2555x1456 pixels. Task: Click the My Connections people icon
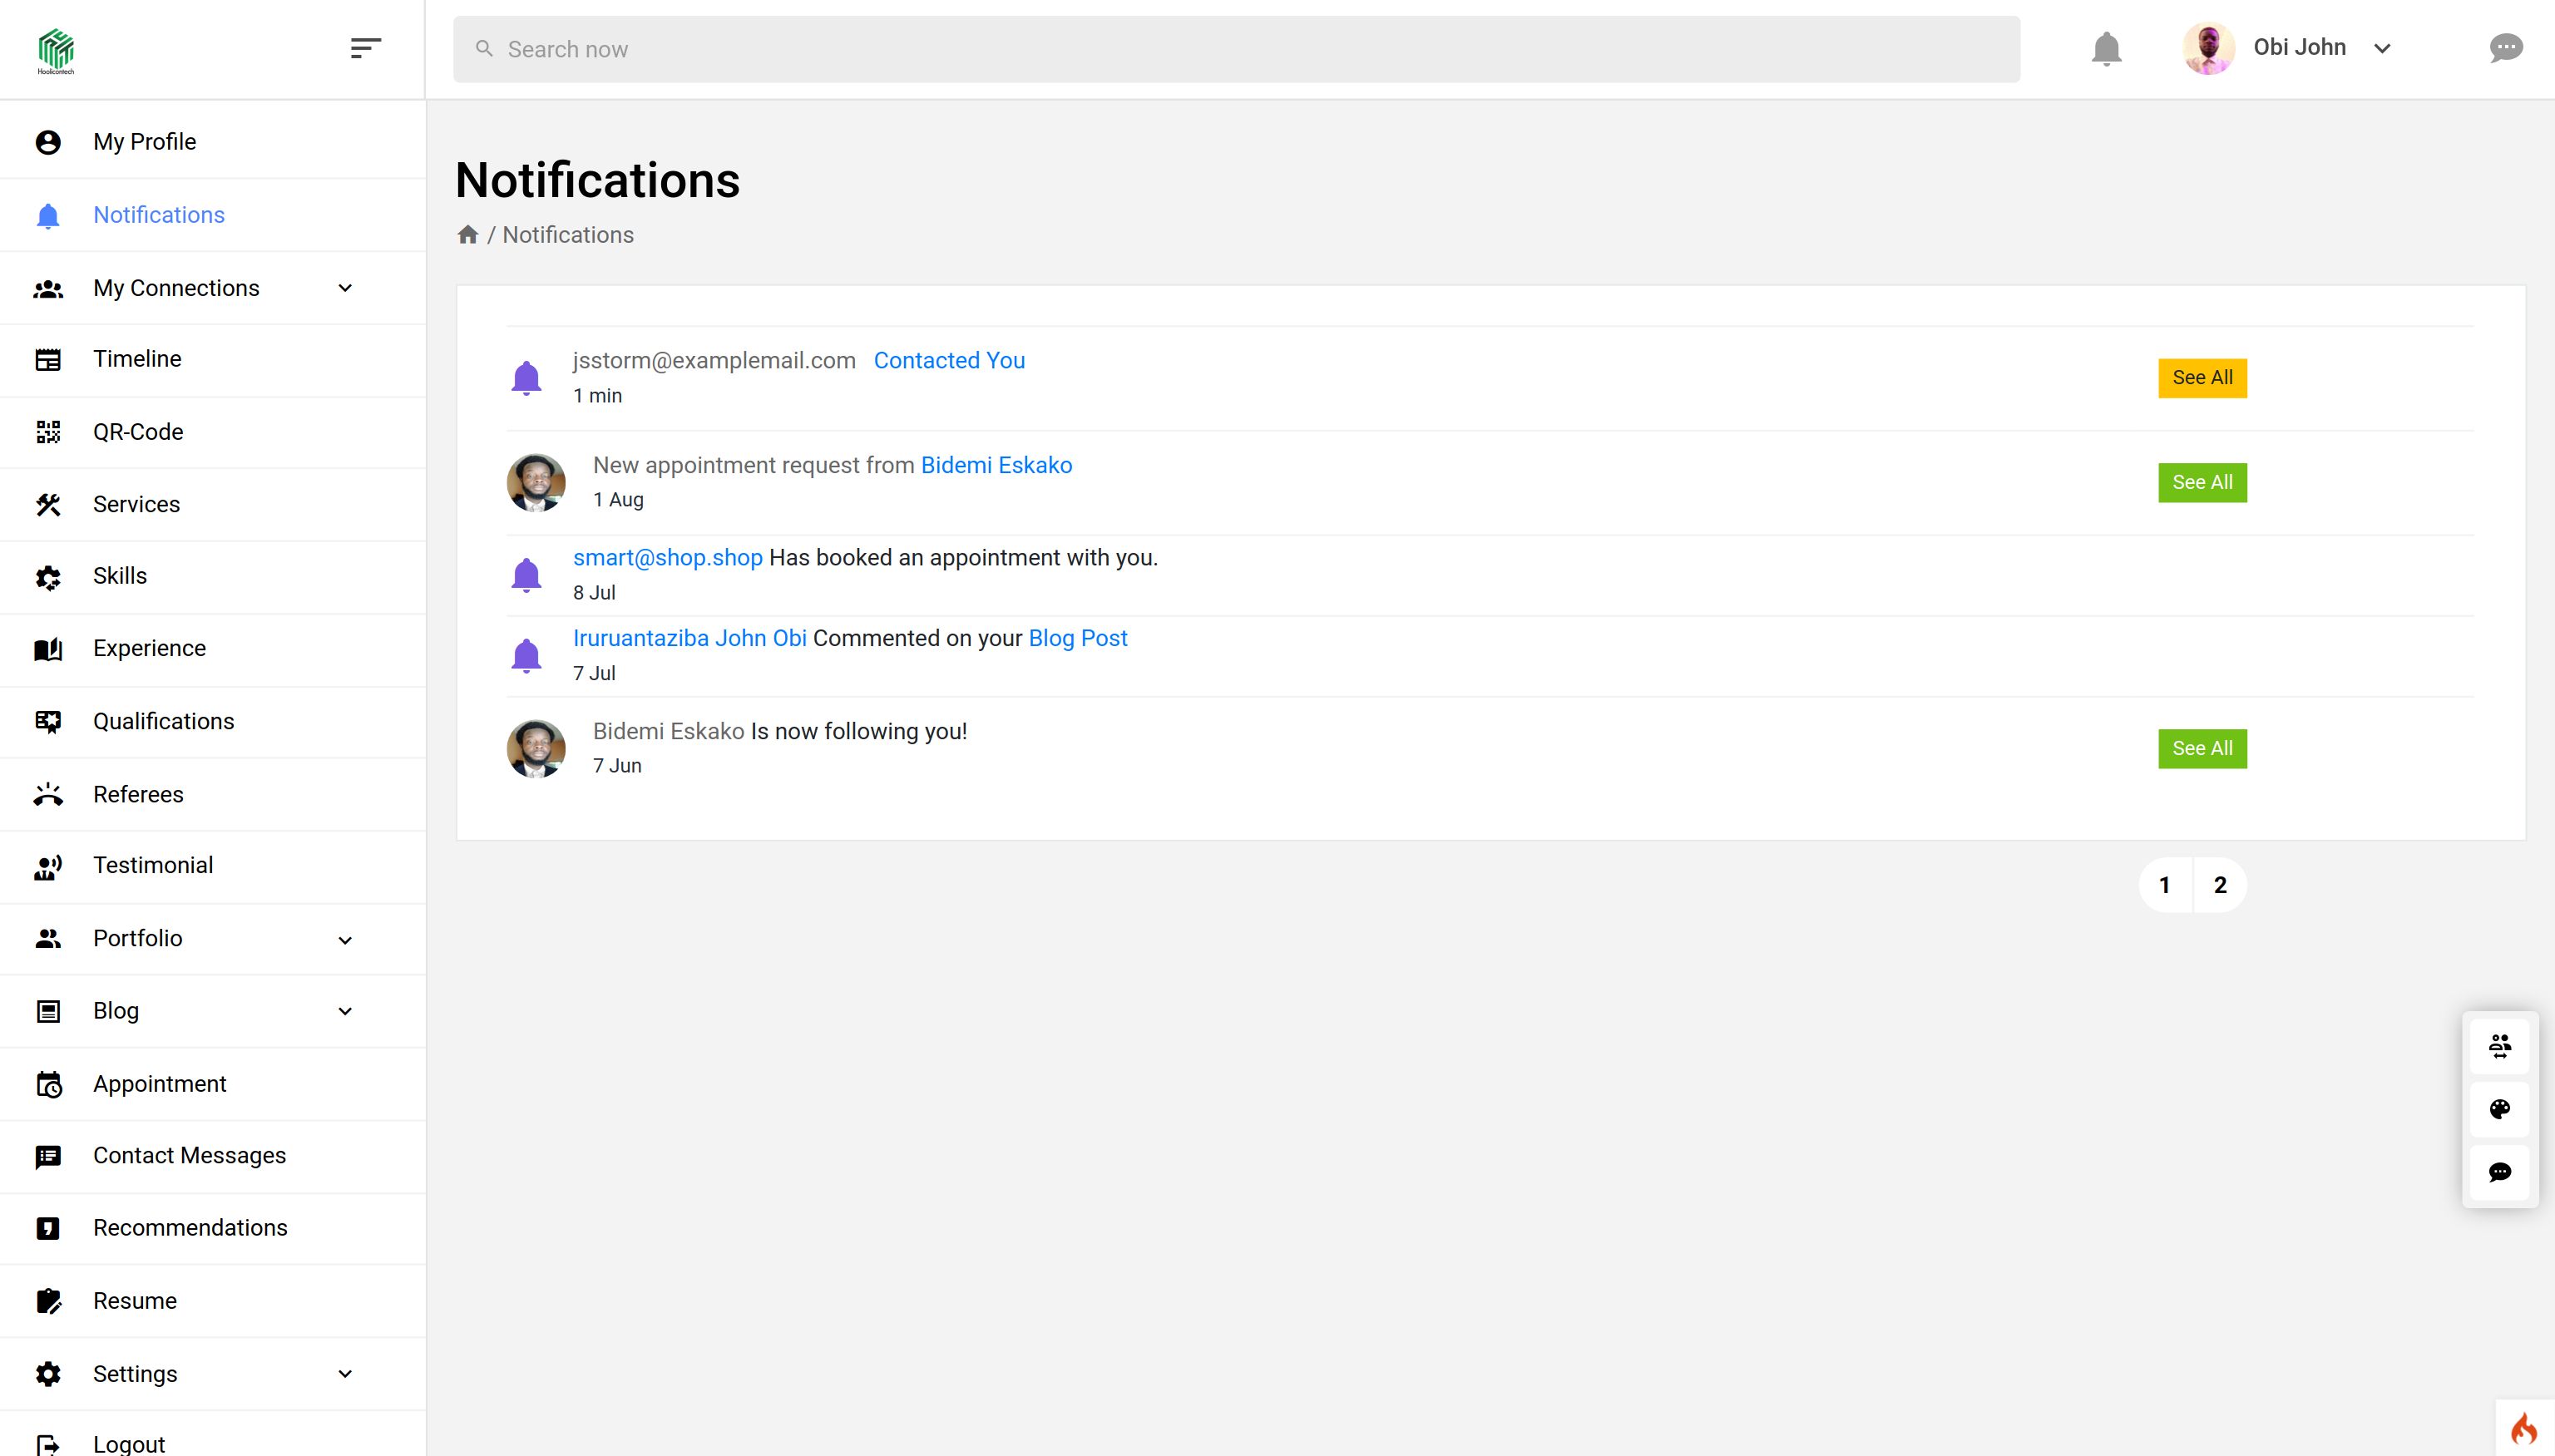[48, 289]
